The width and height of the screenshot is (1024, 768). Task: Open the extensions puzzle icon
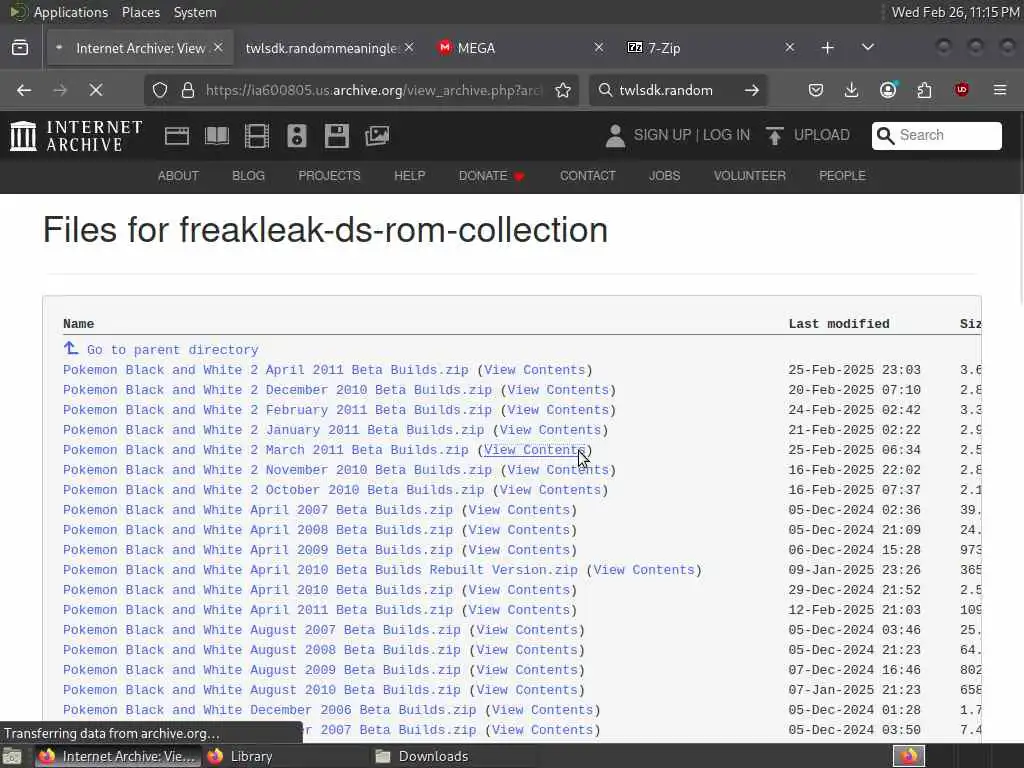click(x=925, y=90)
